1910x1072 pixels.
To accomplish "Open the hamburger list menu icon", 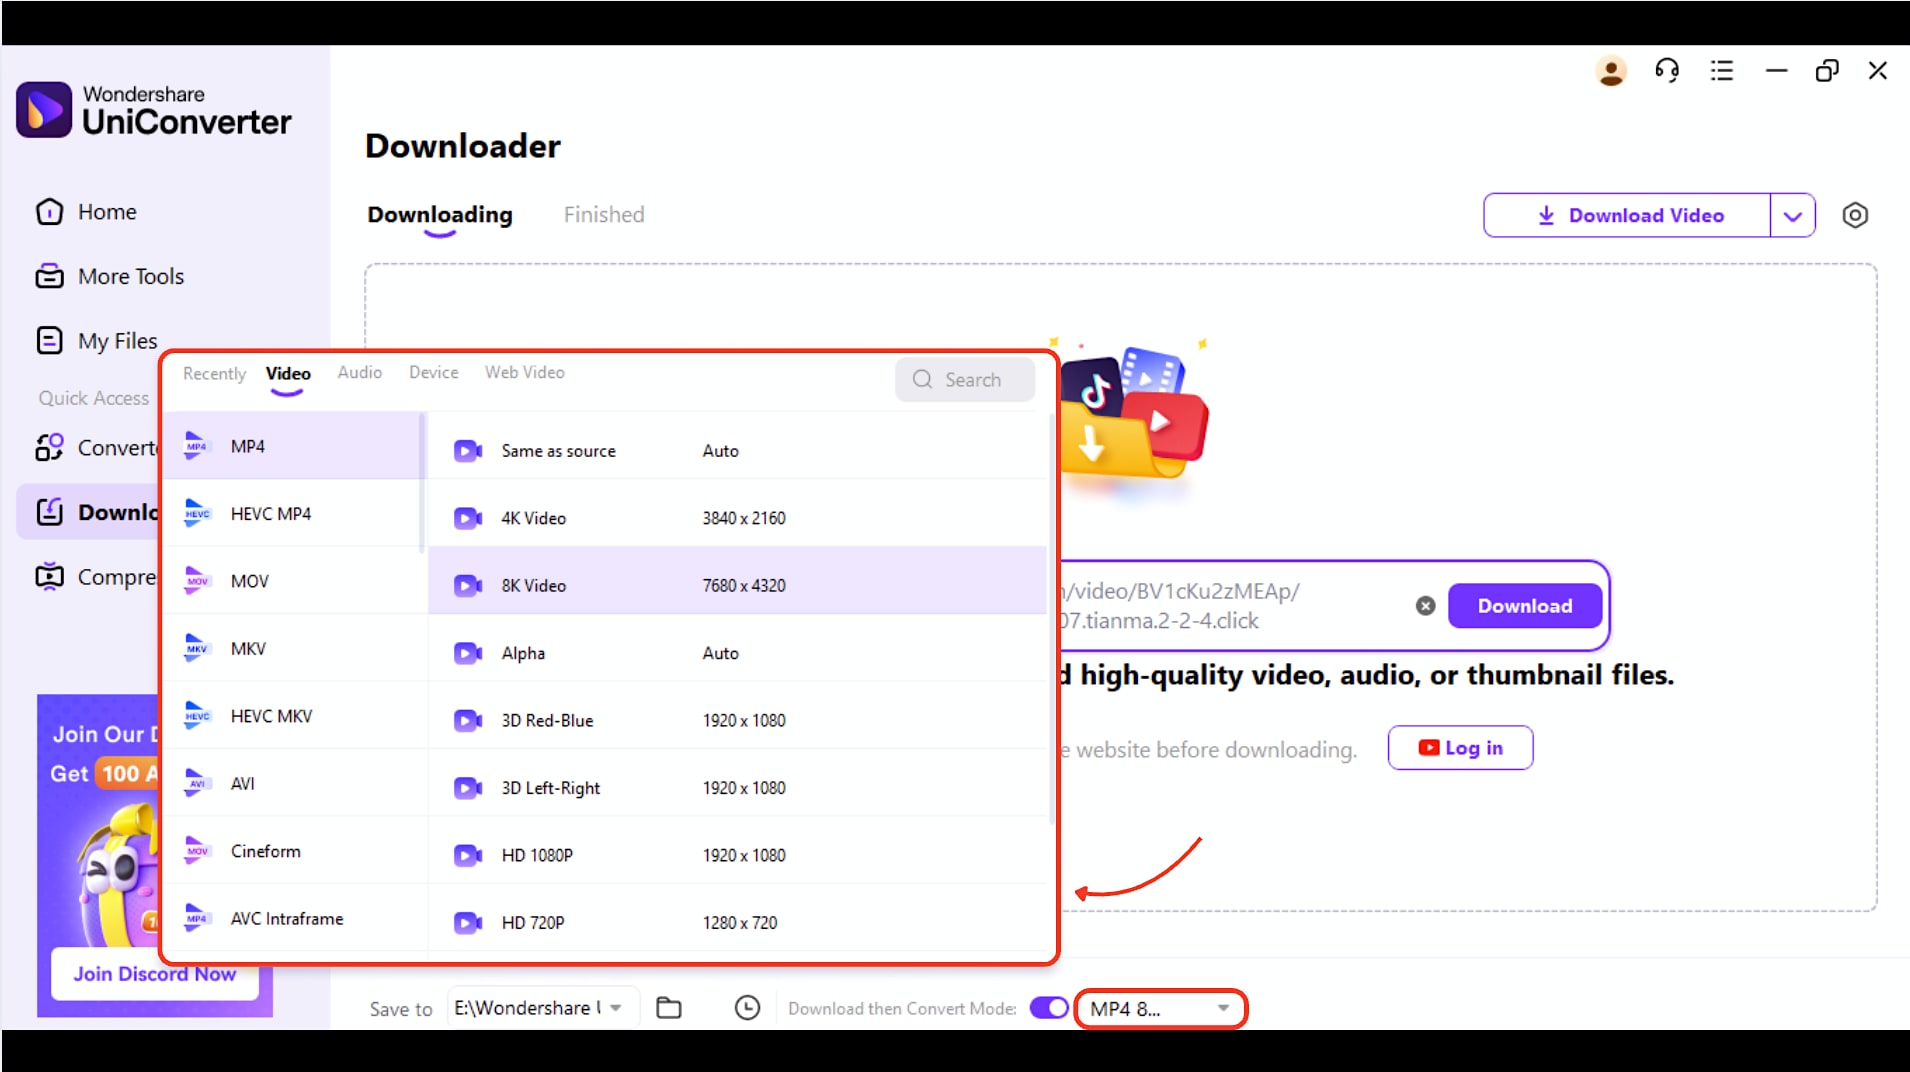I will point(1722,71).
